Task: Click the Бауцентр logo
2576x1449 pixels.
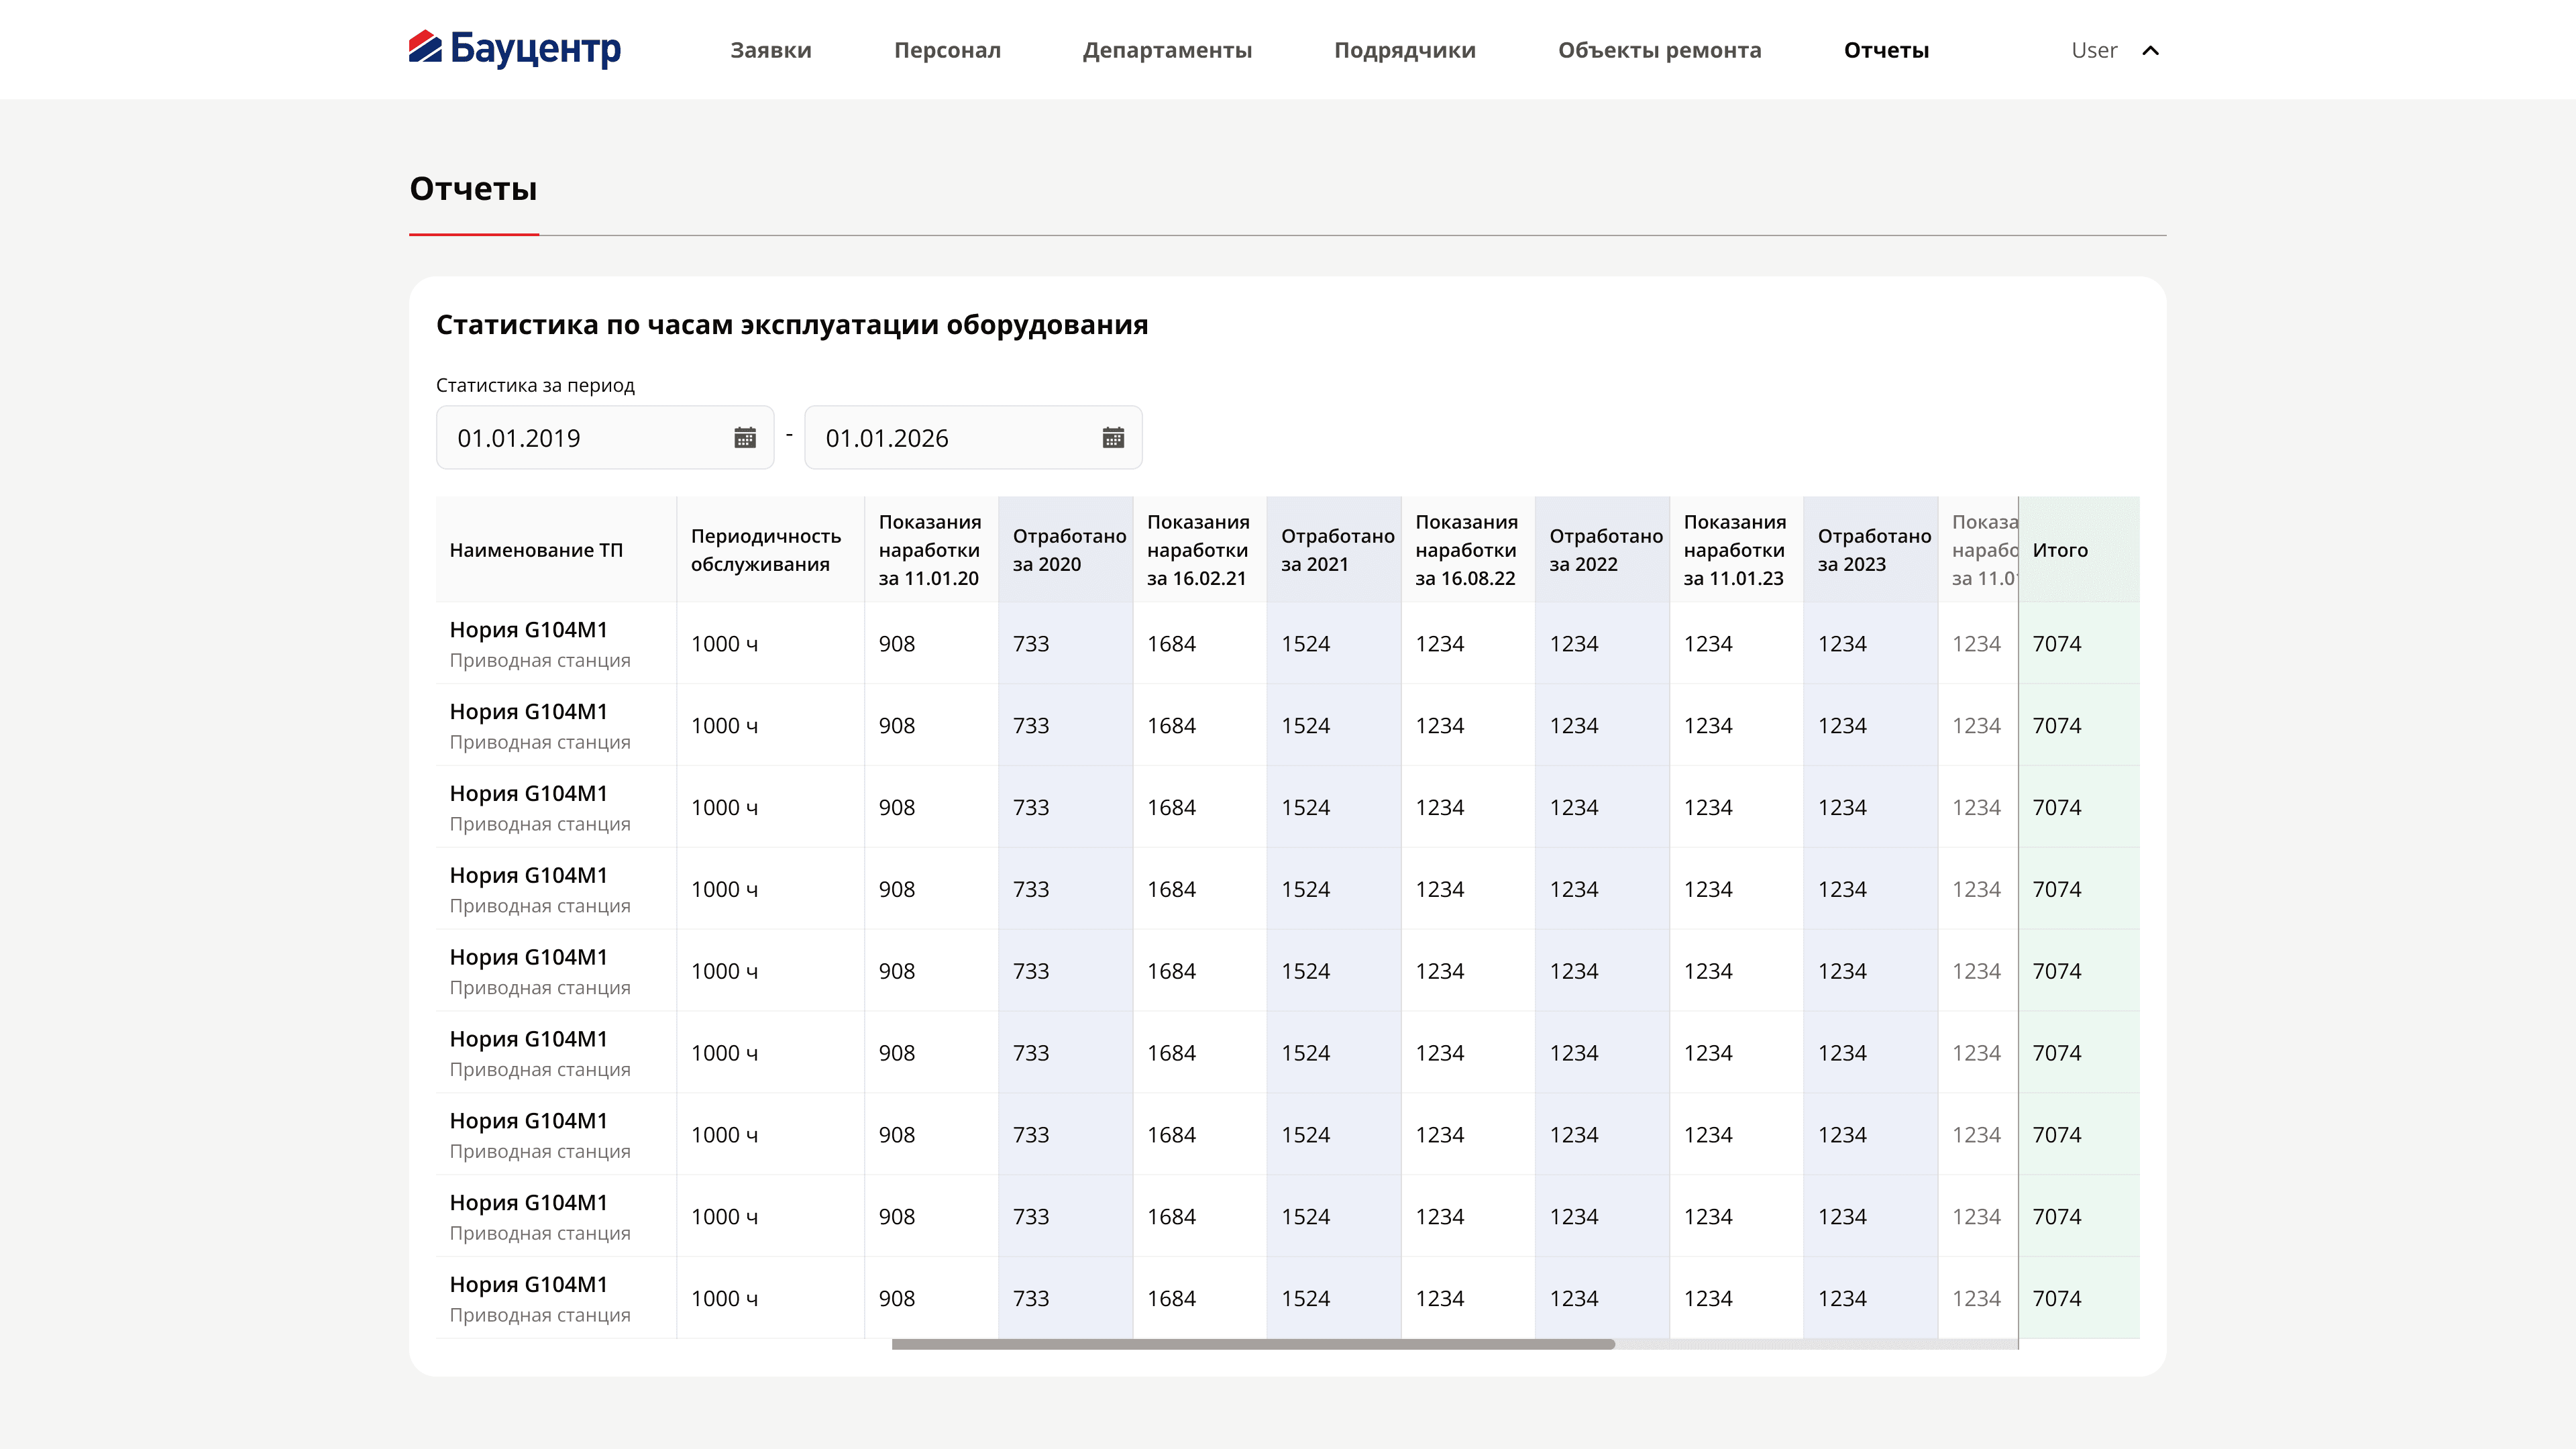Action: [x=515, y=48]
